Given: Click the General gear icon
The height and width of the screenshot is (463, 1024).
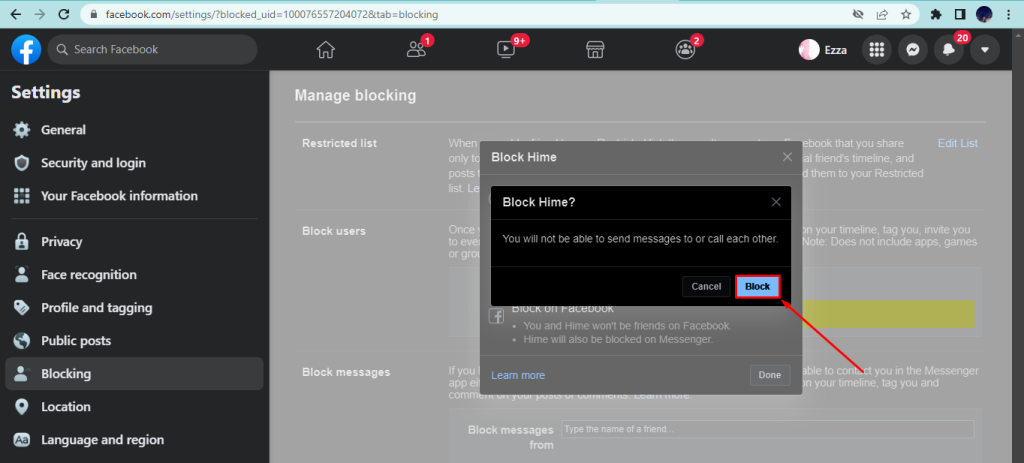Looking at the screenshot, I should point(22,130).
